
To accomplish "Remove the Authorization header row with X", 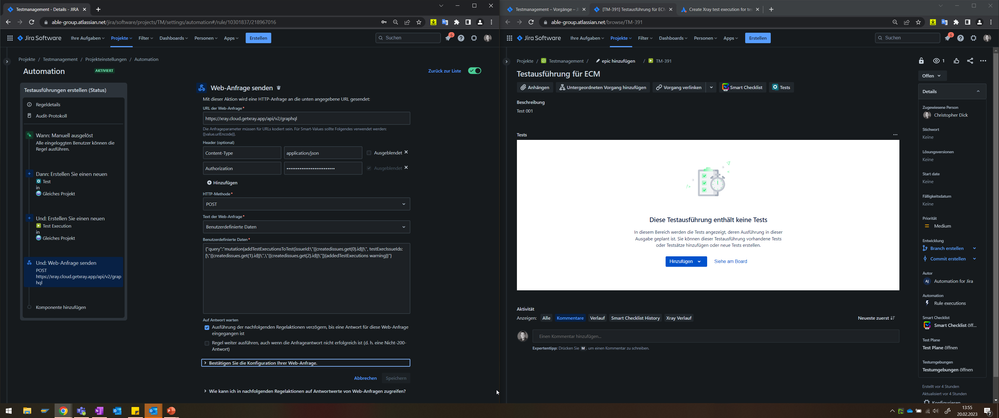I will tap(406, 168).
